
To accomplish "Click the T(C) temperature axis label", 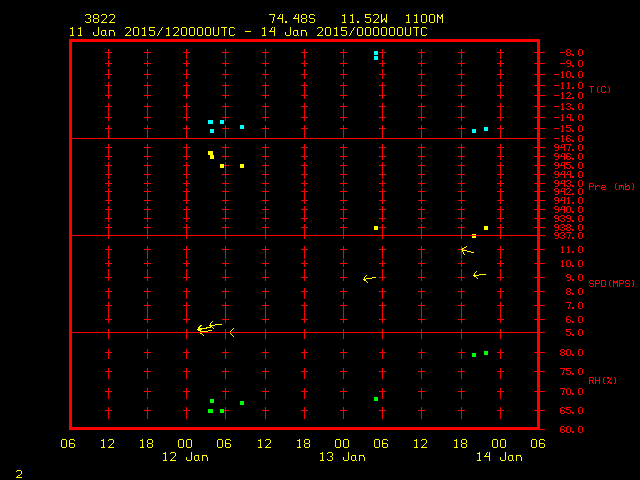I will tap(599, 90).
